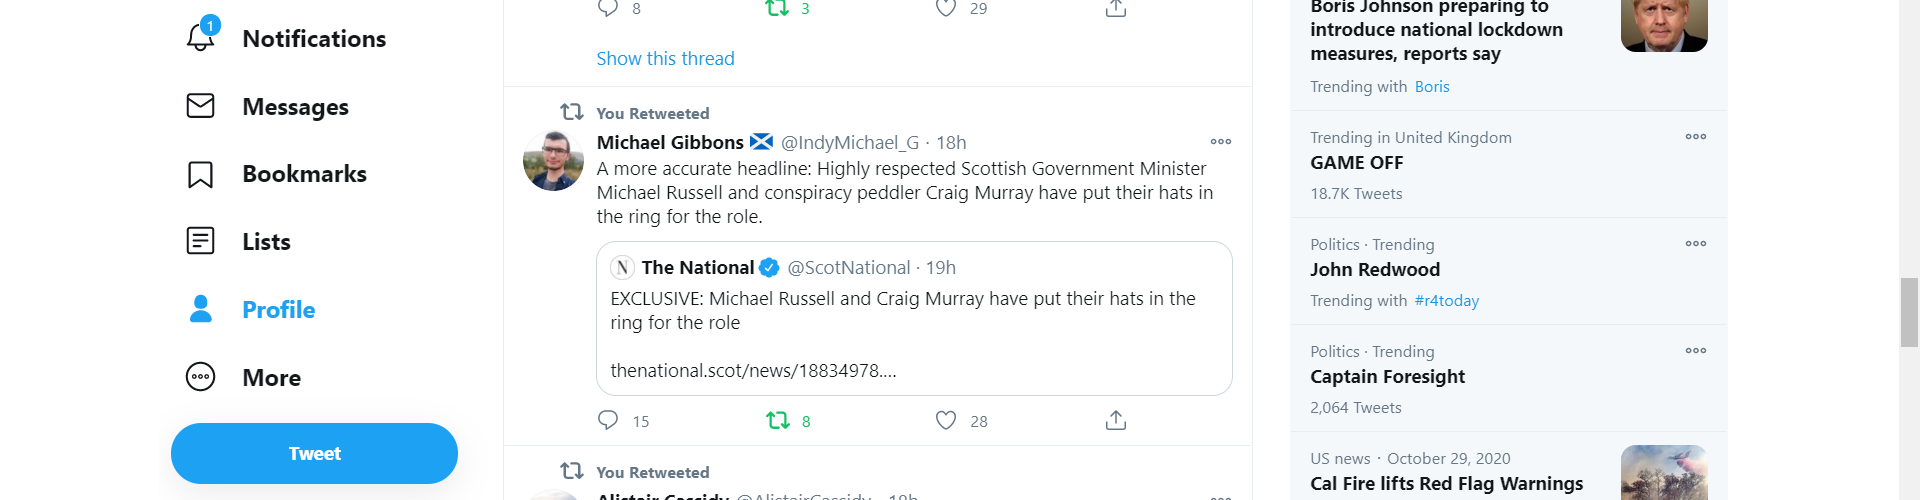This screenshot has height=500, width=1920.
Task: Select Captain Foresight trending topic
Action: [x=1387, y=377]
